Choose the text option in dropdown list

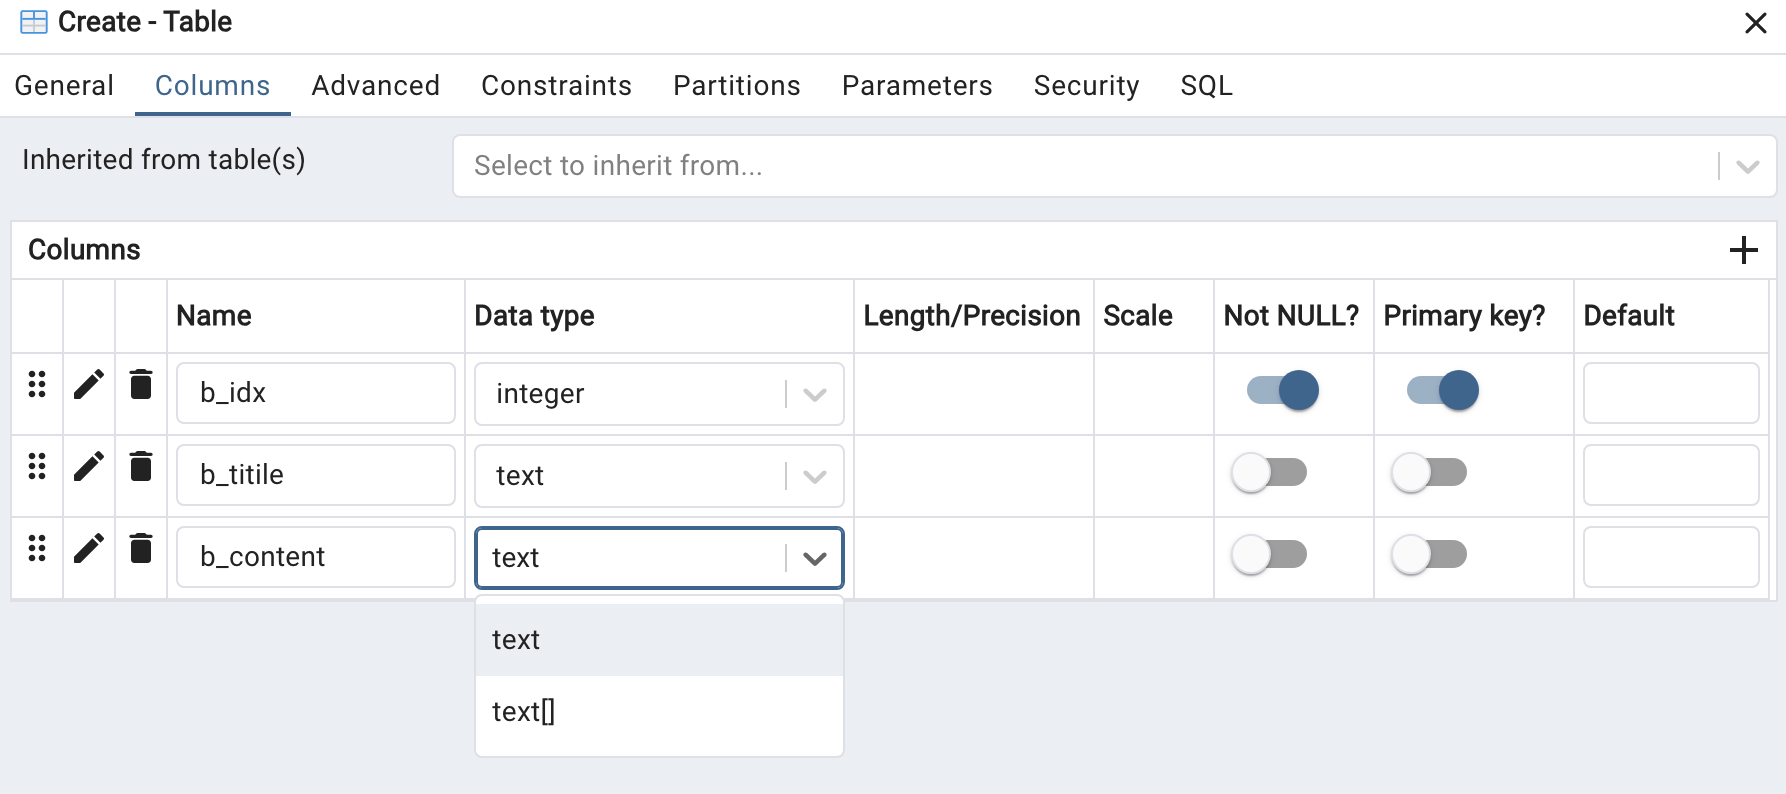516,640
